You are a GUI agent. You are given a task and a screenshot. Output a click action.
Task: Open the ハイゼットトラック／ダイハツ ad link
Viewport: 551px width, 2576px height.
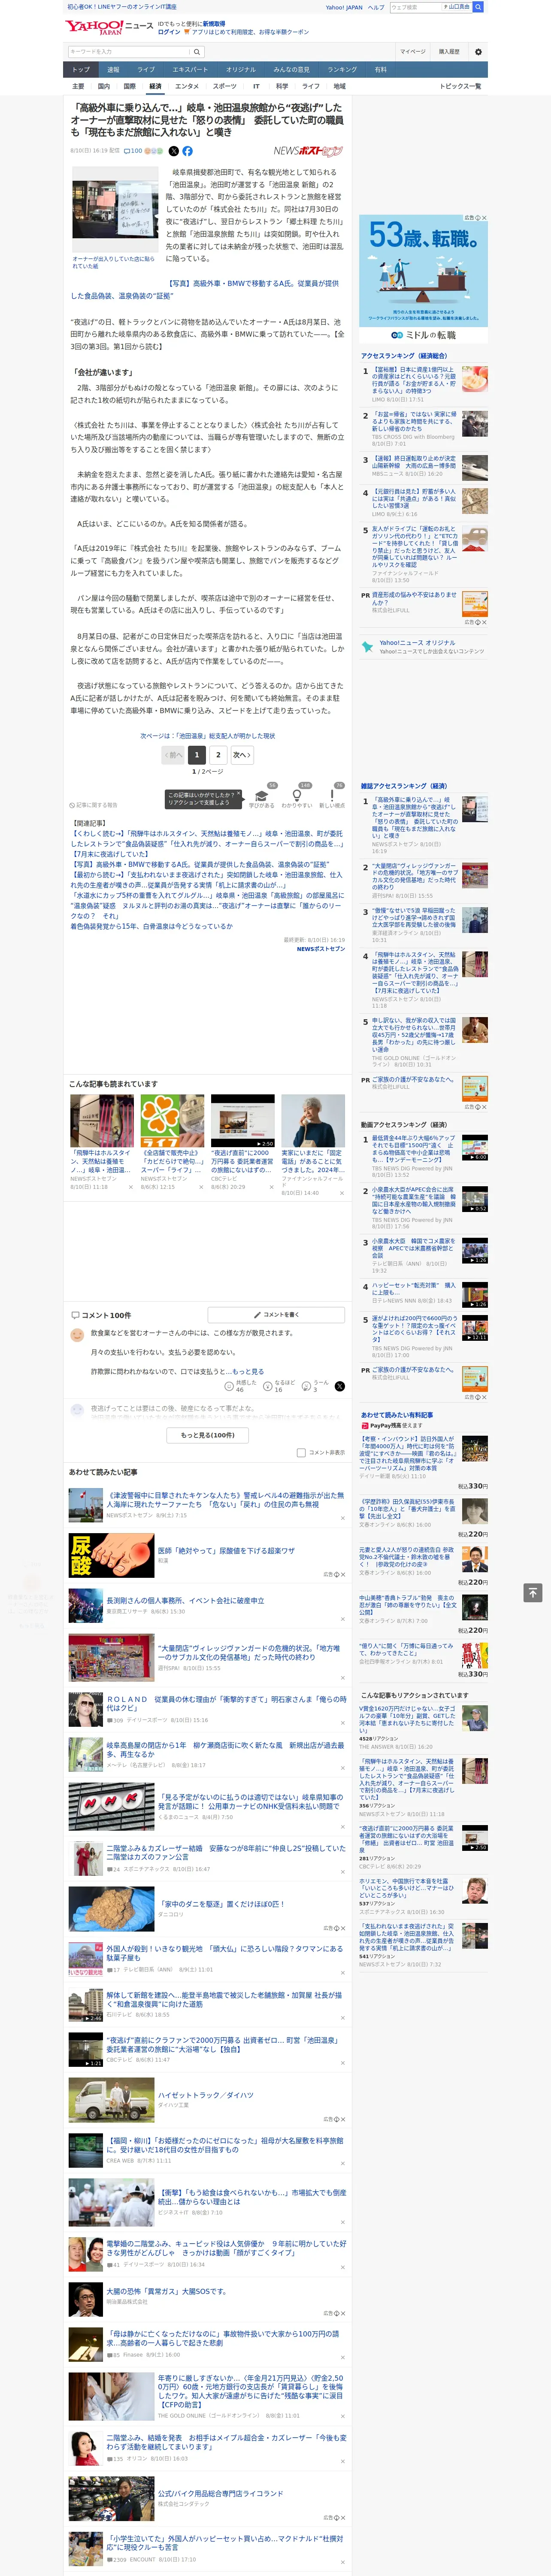[x=206, y=2095]
